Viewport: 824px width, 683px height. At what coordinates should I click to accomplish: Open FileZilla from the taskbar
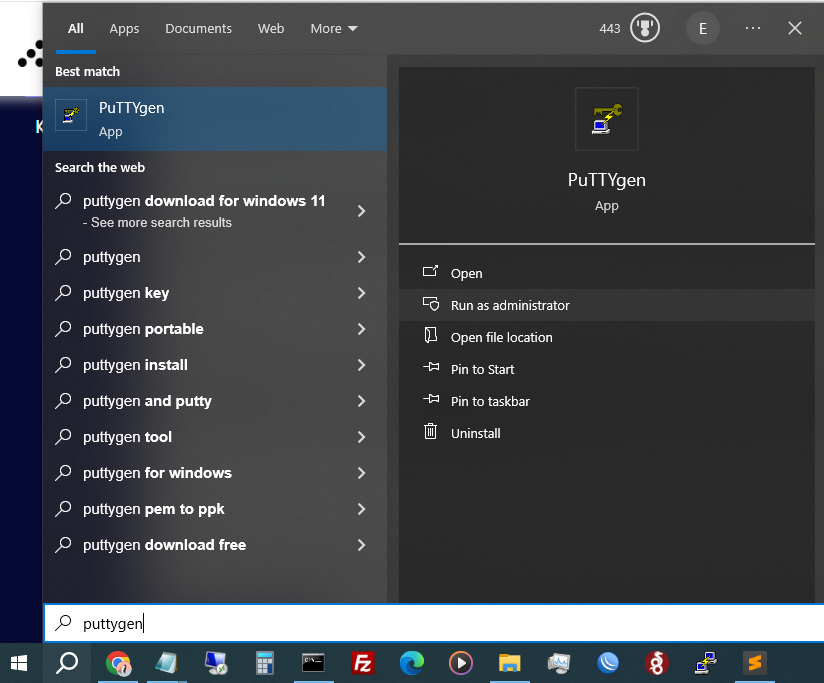[x=363, y=662]
